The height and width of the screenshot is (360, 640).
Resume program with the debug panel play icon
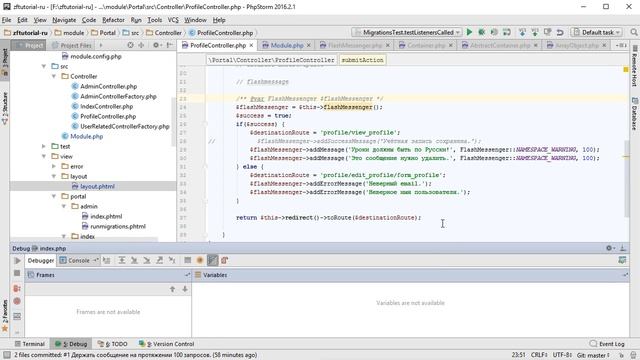[x=17, y=260]
